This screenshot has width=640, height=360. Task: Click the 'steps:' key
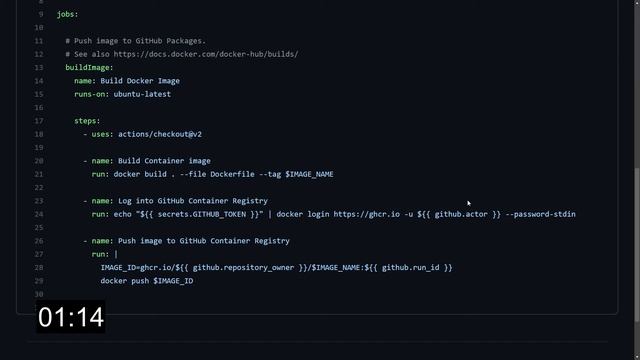[x=87, y=121]
